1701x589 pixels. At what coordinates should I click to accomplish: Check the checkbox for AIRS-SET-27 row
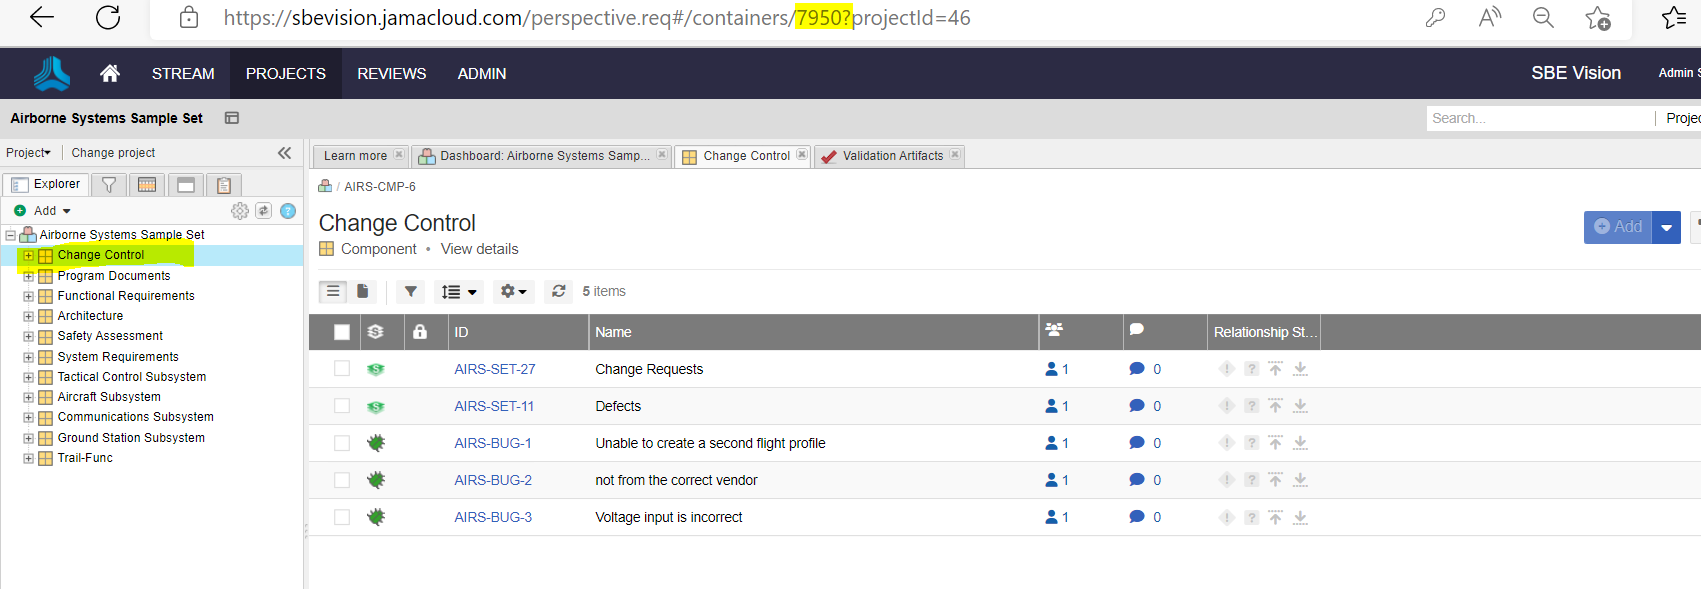tap(342, 369)
